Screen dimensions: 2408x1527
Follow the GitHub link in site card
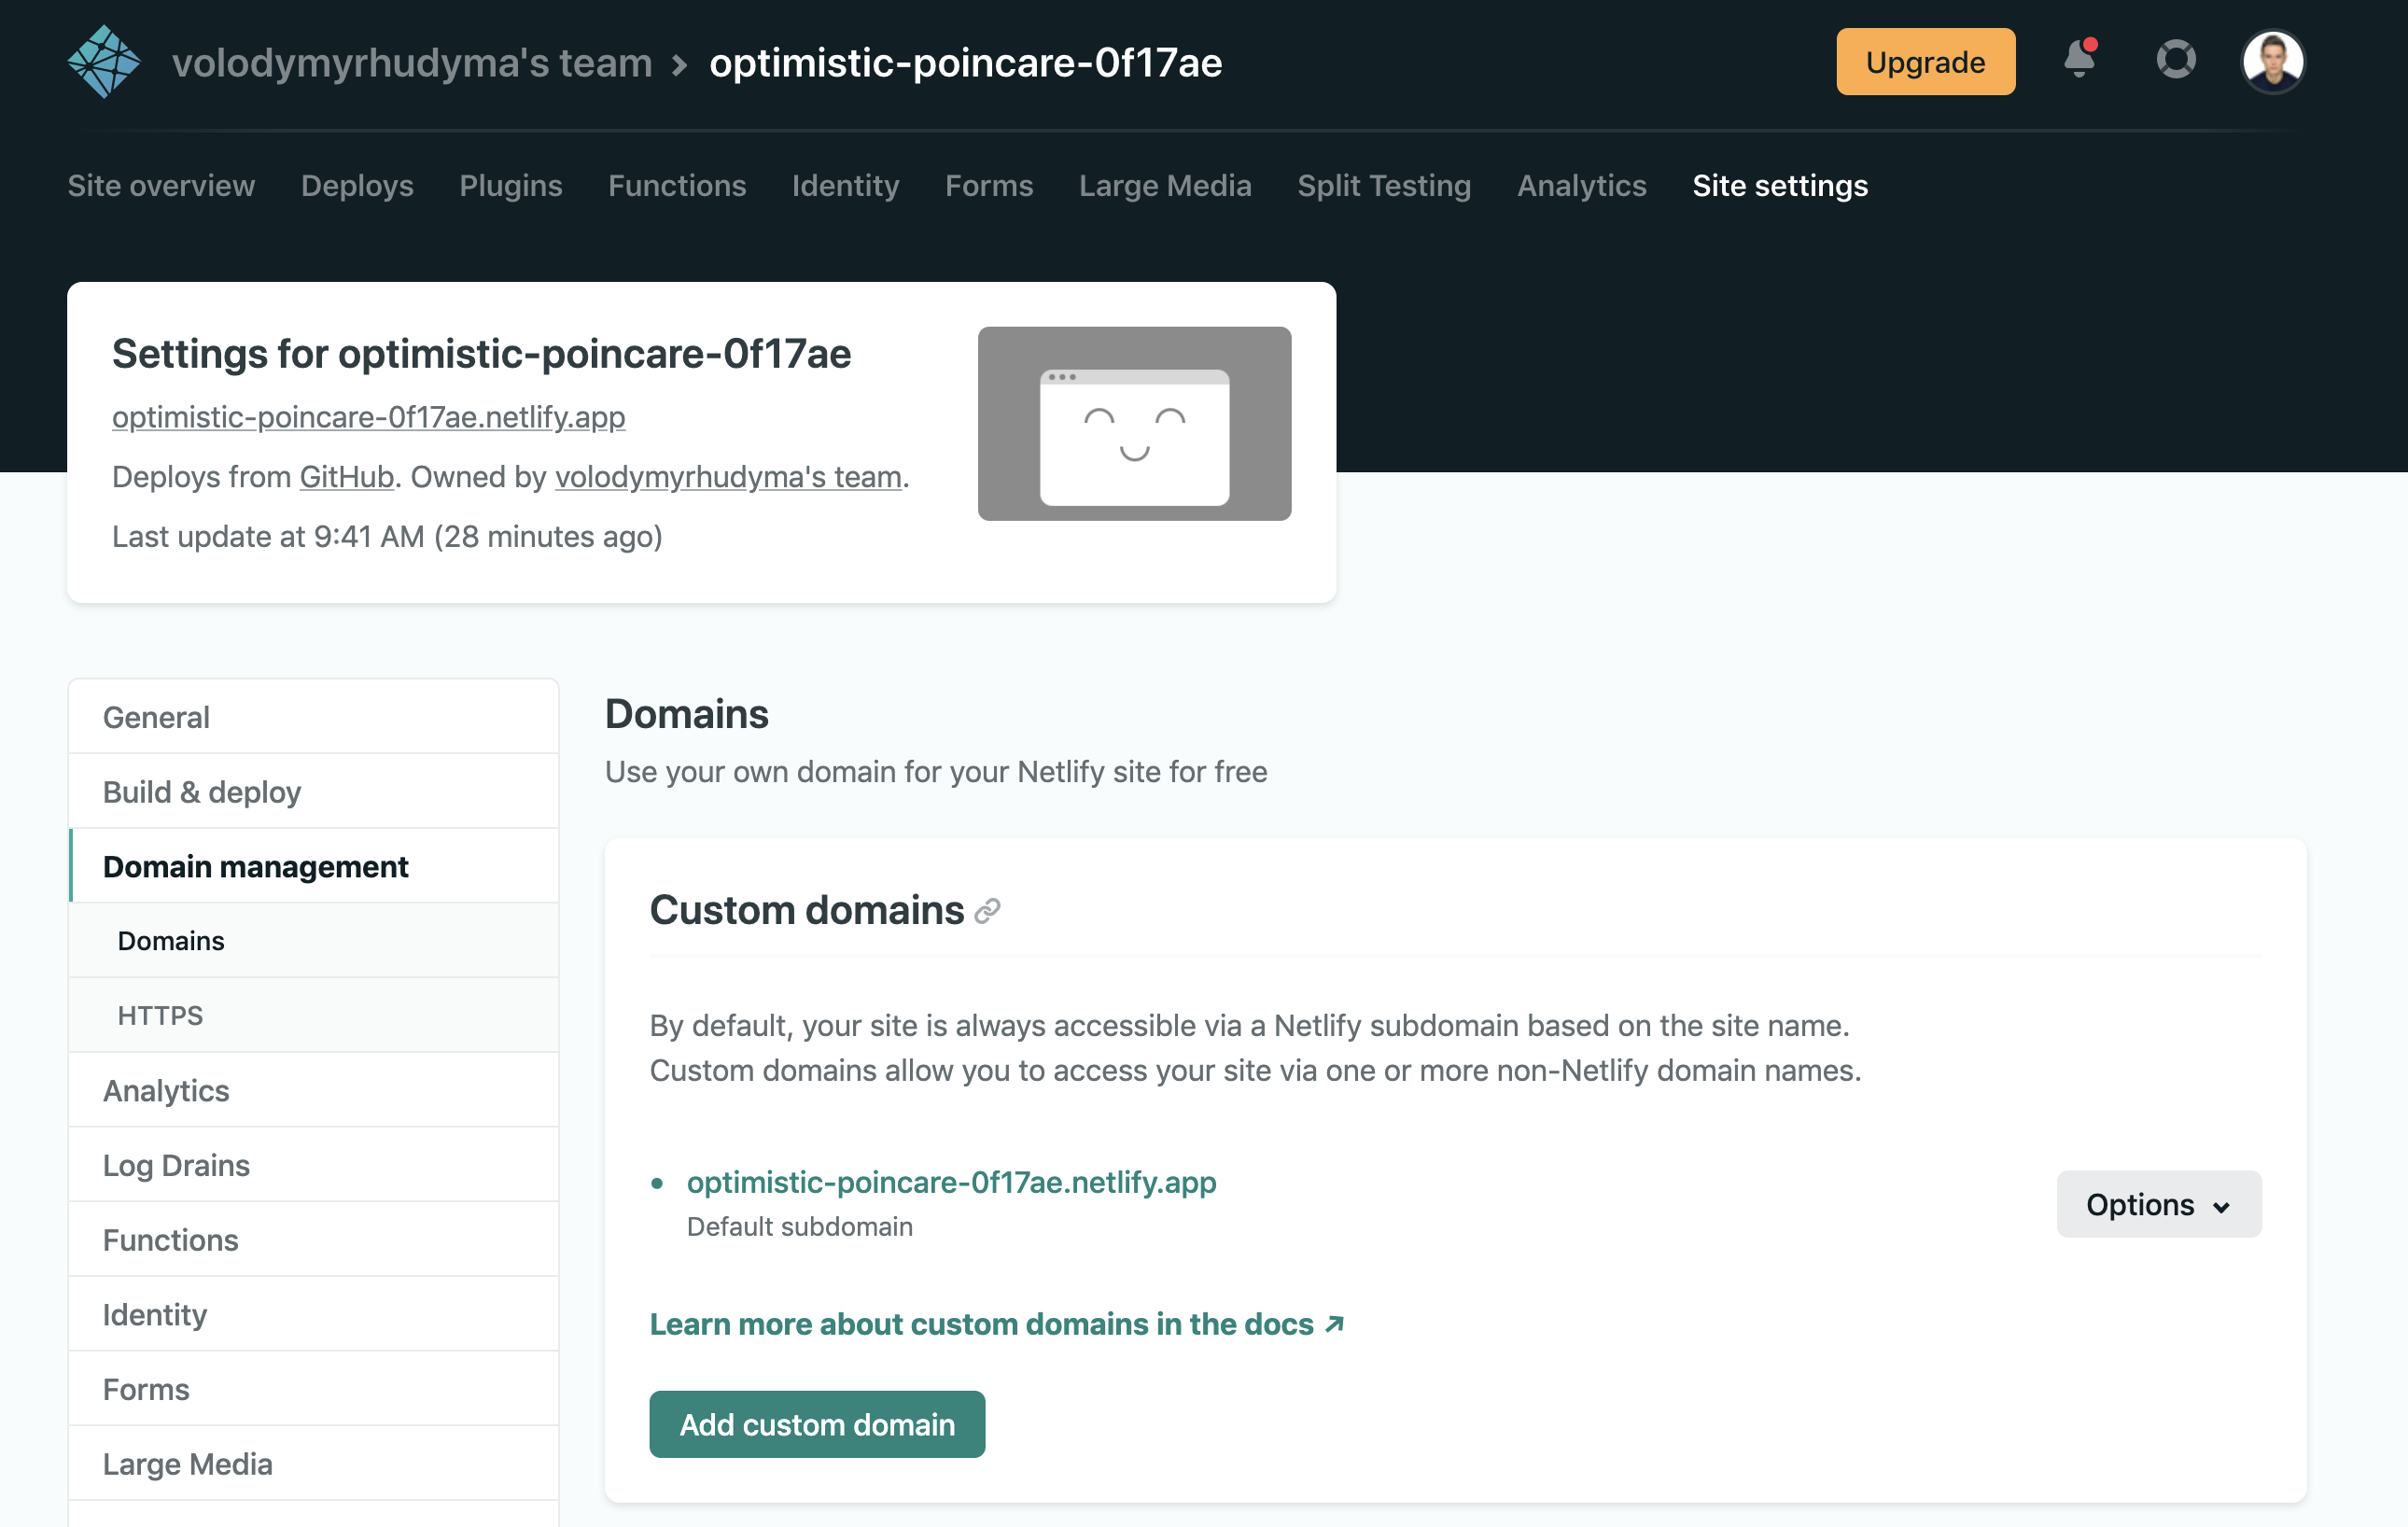346,477
